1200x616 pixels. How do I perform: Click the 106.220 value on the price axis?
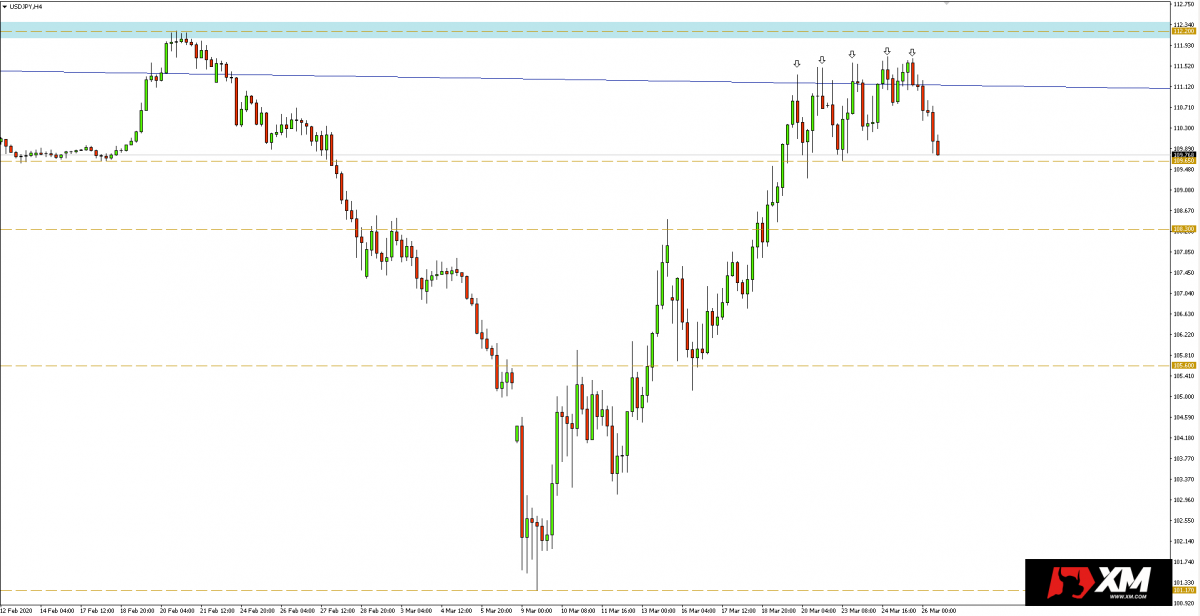pyautogui.click(x=1185, y=334)
